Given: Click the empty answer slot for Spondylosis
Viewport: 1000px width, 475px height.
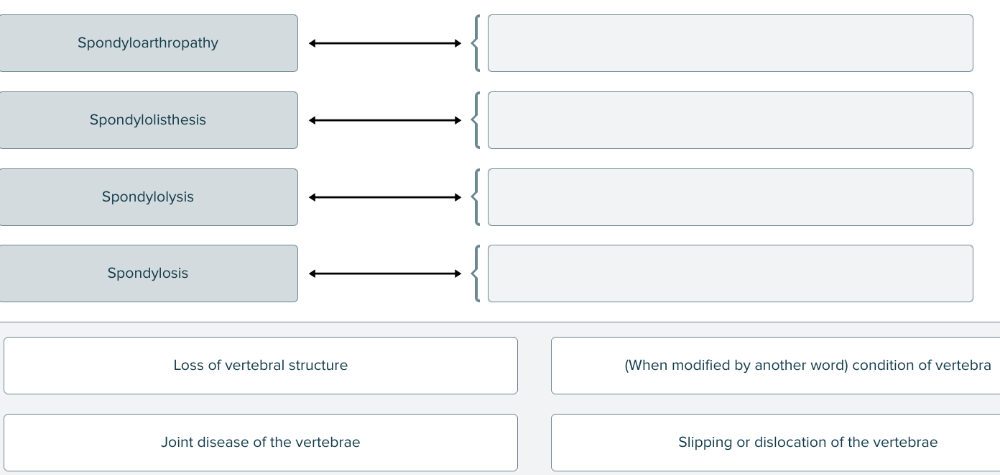Looking at the screenshot, I should (x=730, y=273).
